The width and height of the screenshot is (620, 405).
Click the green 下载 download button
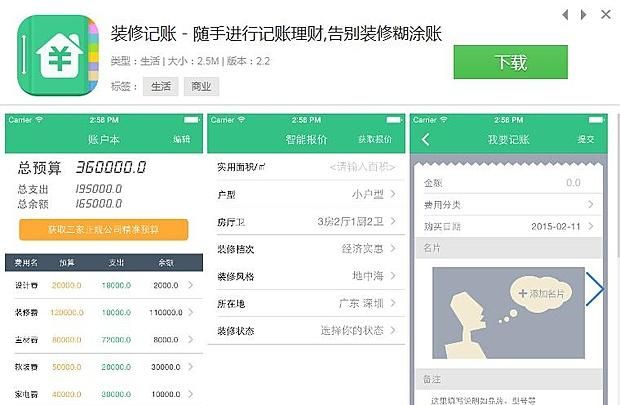point(510,62)
